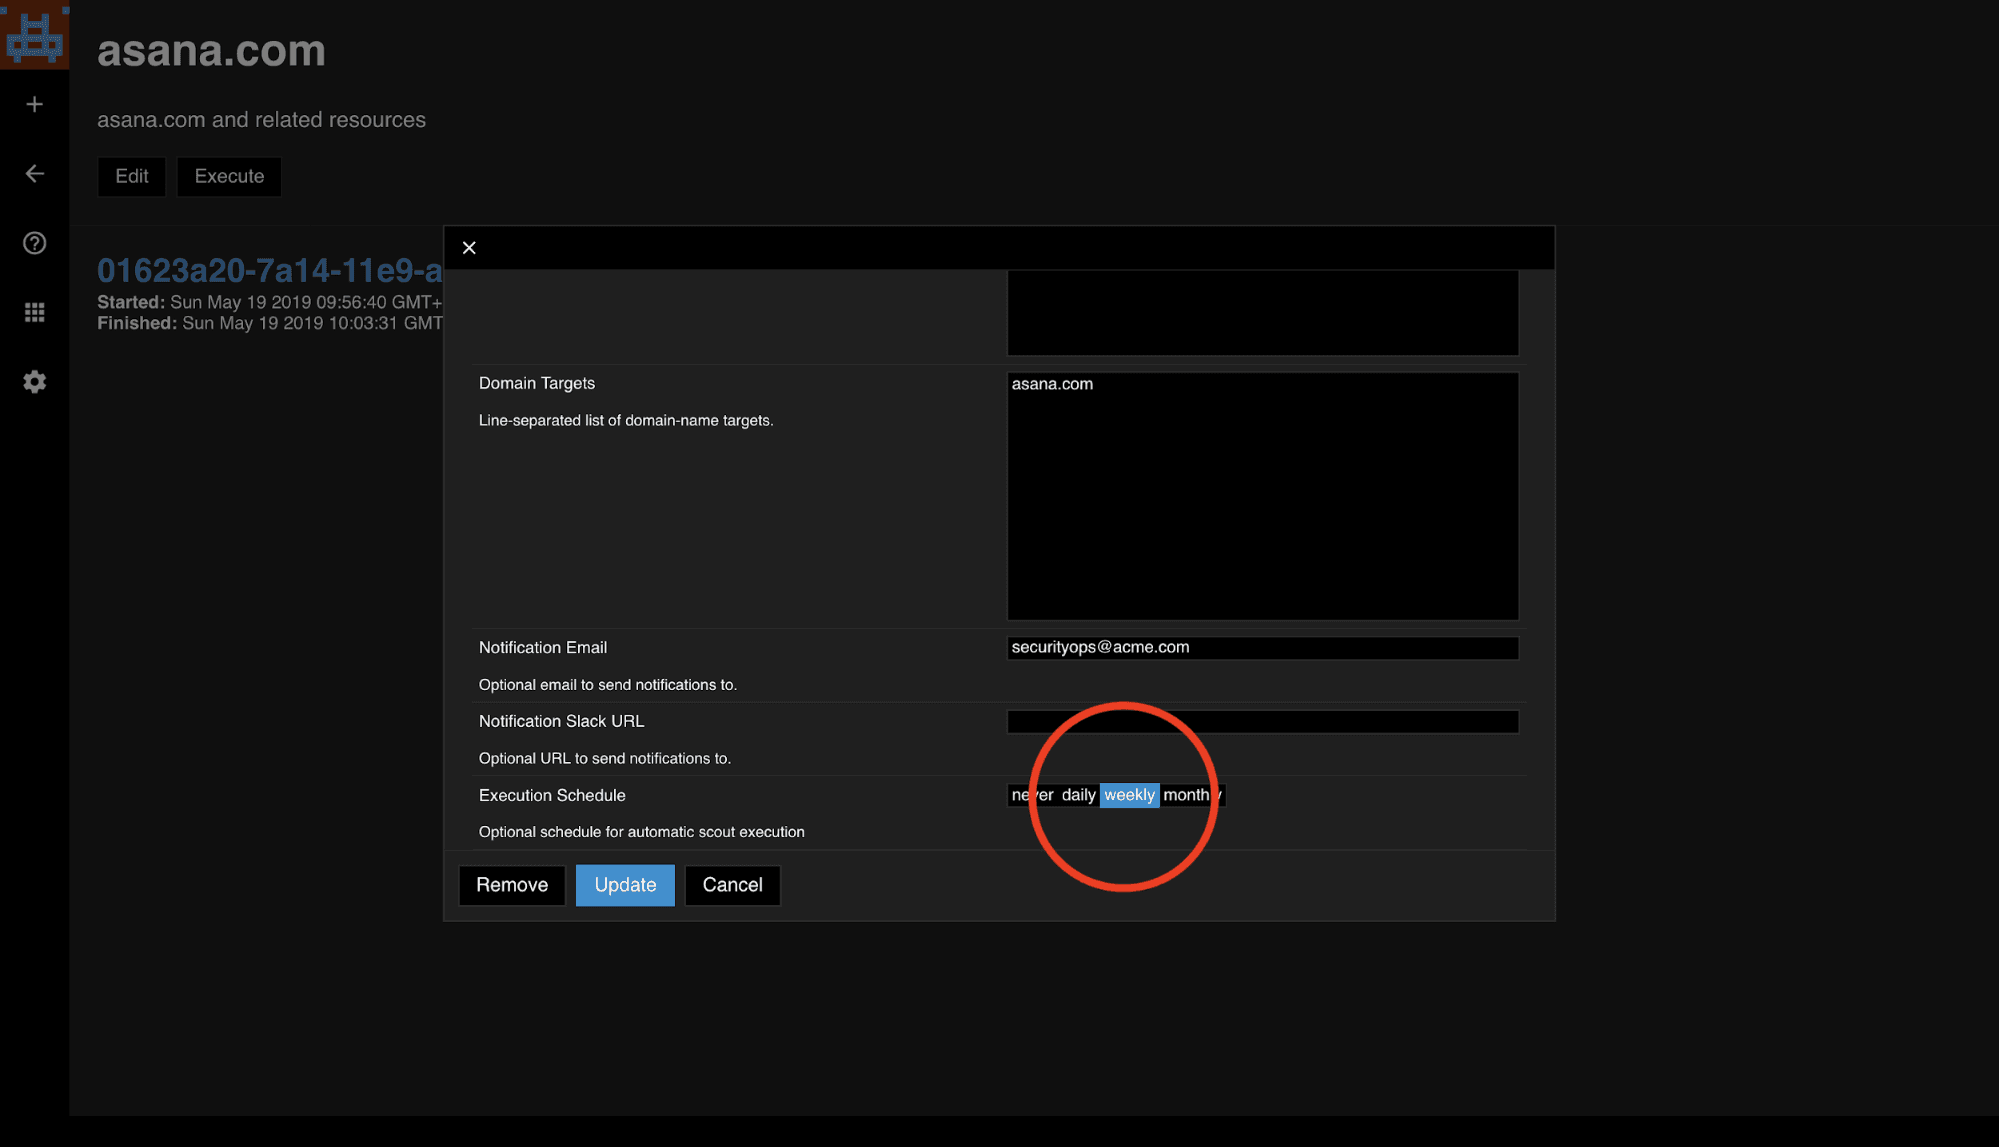Screen dimensions: 1999x1147
Task: Click the "Execution Schedule" label
Action: point(552,796)
